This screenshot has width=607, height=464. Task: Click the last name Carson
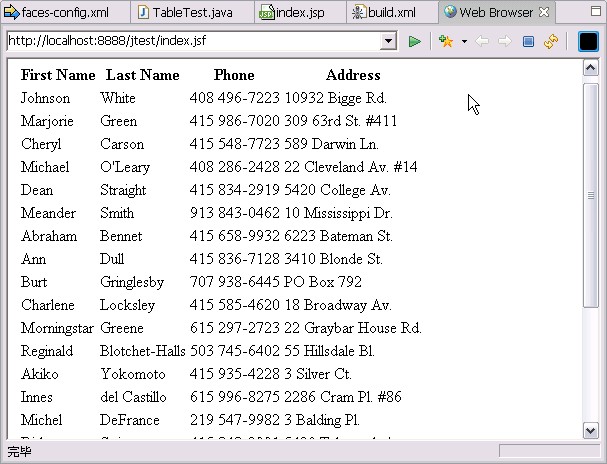tap(122, 144)
